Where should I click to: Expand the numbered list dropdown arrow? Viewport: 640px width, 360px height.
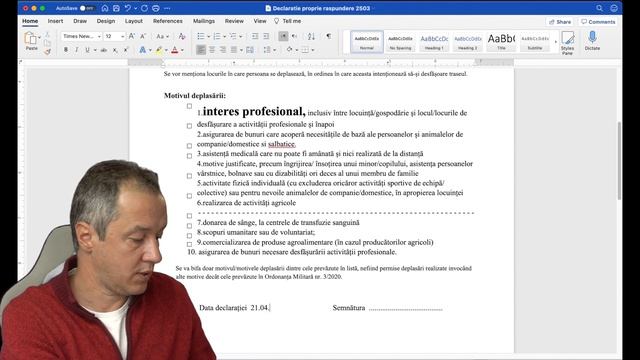click(x=224, y=37)
